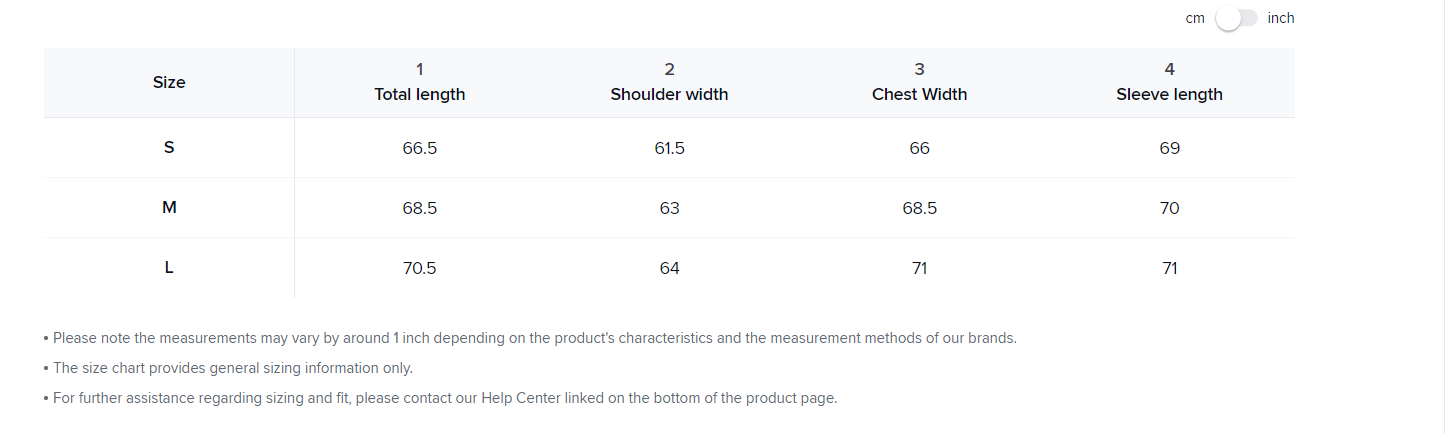Click the "inch" unit label

(x=1280, y=18)
